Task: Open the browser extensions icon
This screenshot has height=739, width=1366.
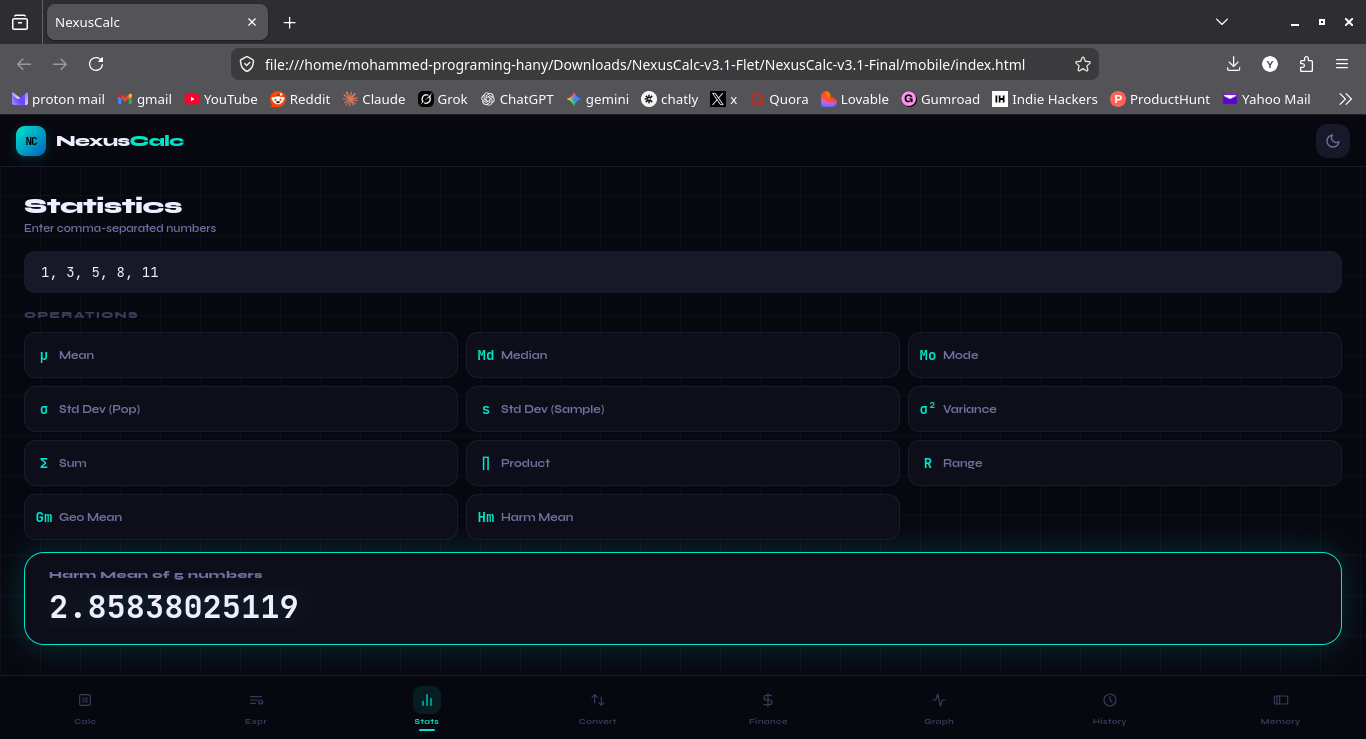Action: pyautogui.click(x=1306, y=64)
